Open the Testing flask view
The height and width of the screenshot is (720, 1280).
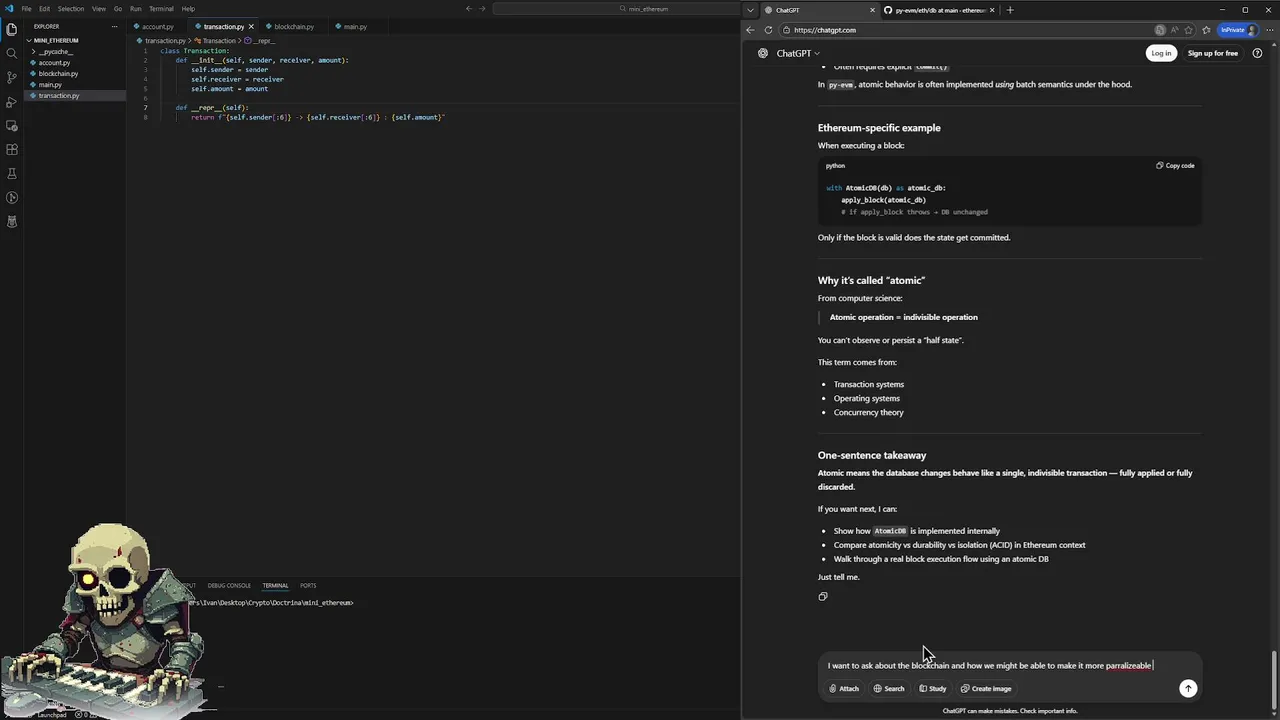12,174
